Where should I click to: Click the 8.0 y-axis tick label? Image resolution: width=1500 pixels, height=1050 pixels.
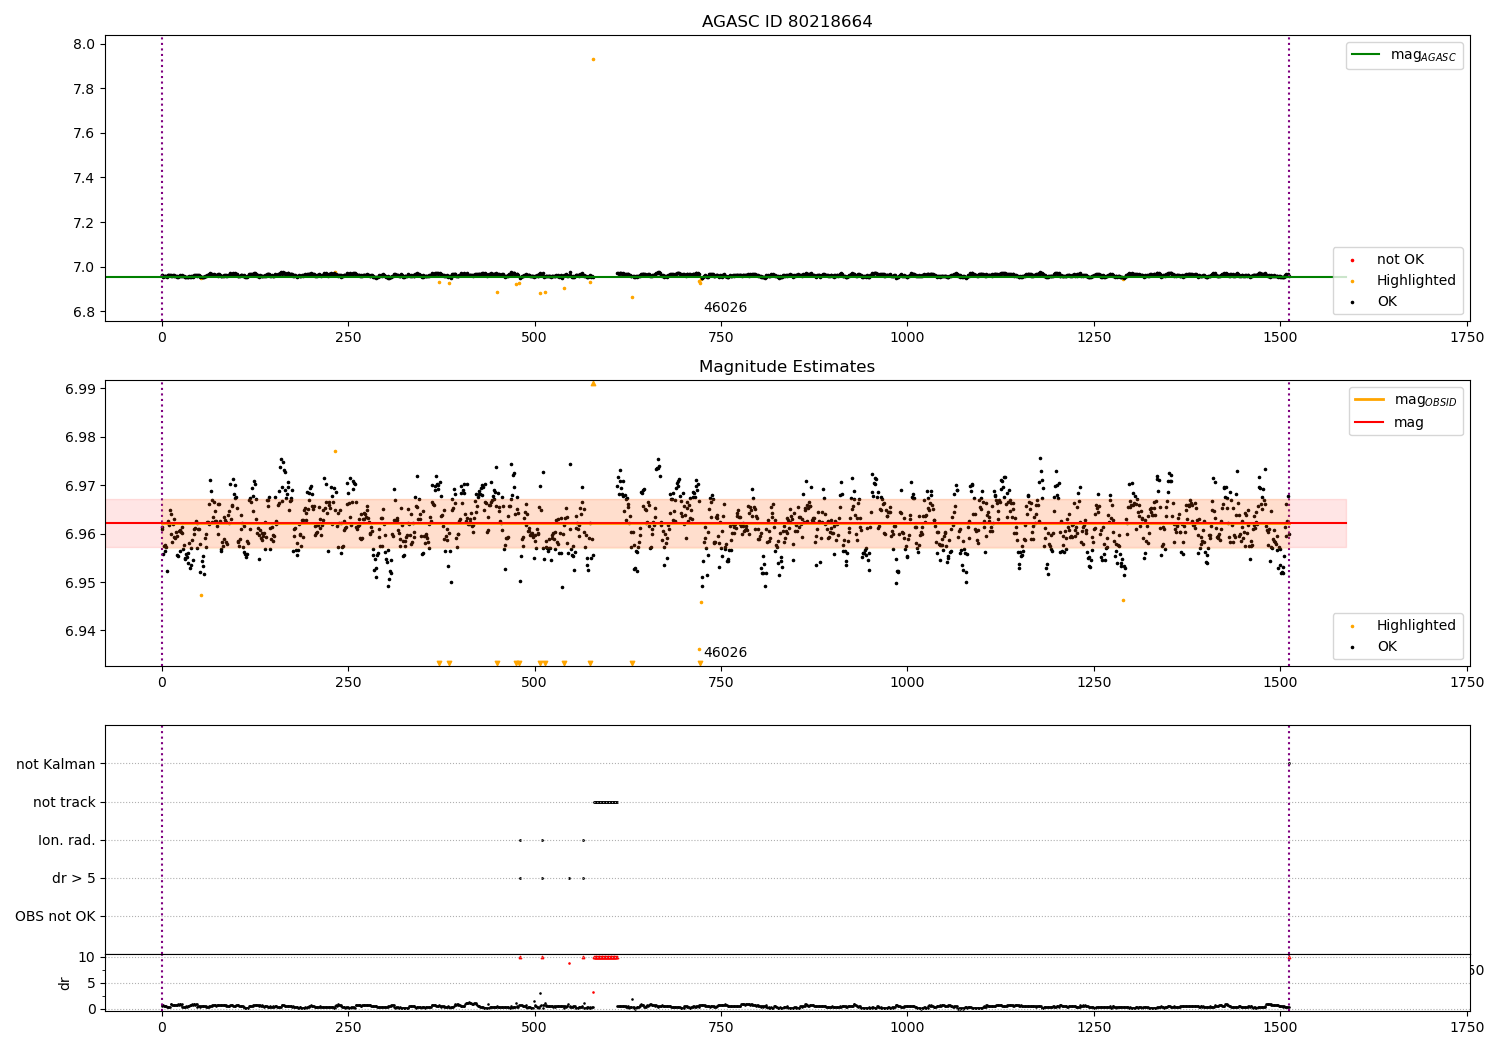(x=84, y=44)
